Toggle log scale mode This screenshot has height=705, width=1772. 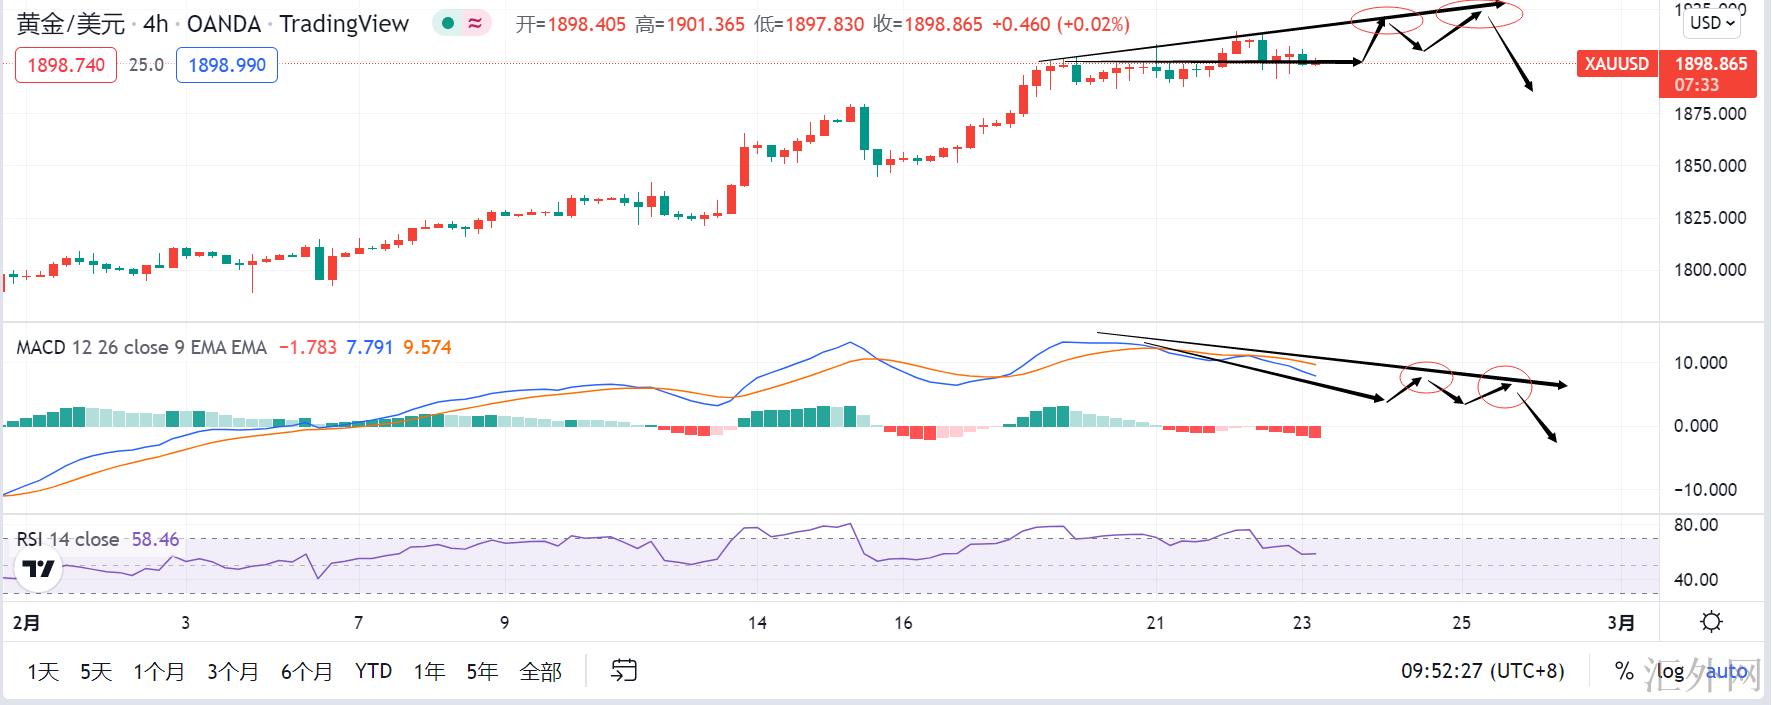tap(1670, 671)
